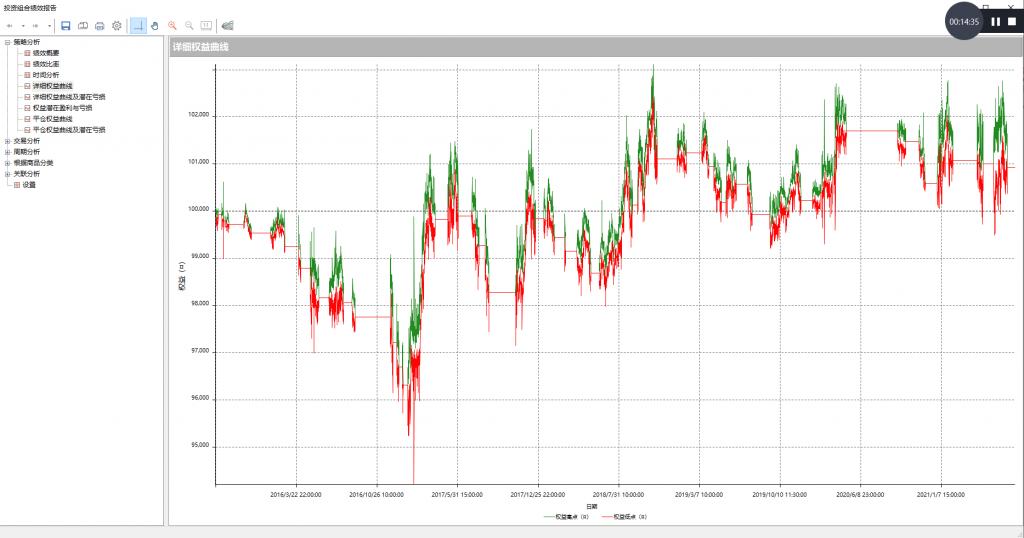Click the 2020/6/8 23:00:00 date label
Screen dimensions: 1024x538
click(x=860, y=495)
